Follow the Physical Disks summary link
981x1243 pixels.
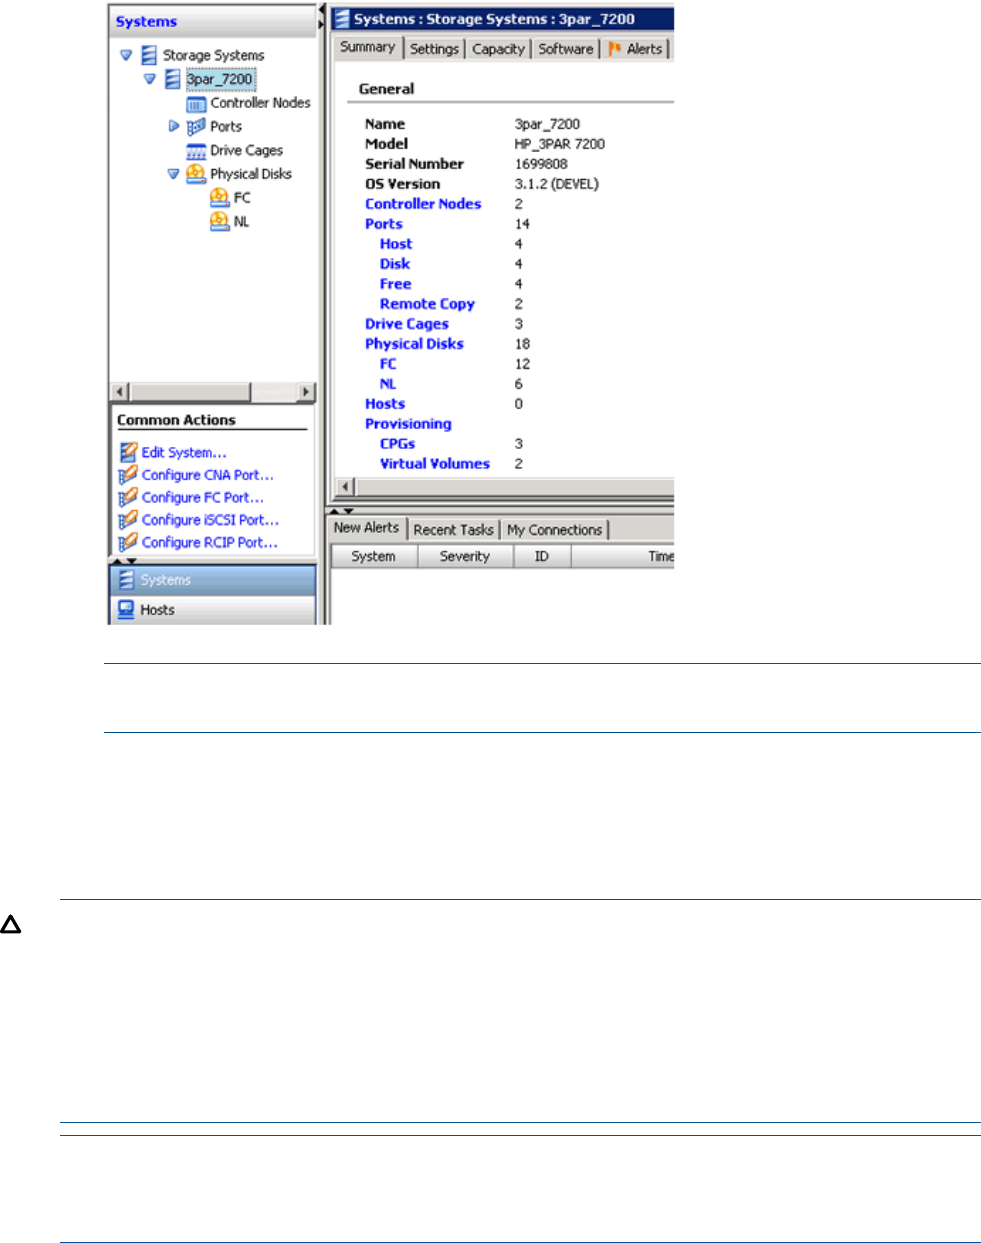[x=414, y=344]
